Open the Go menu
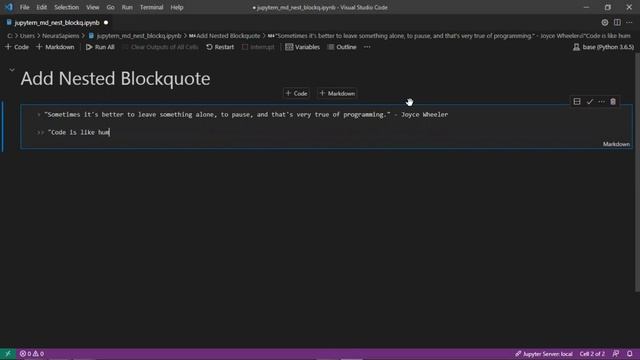The height and width of the screenshot is (360, 640). [x=111, y=7]
